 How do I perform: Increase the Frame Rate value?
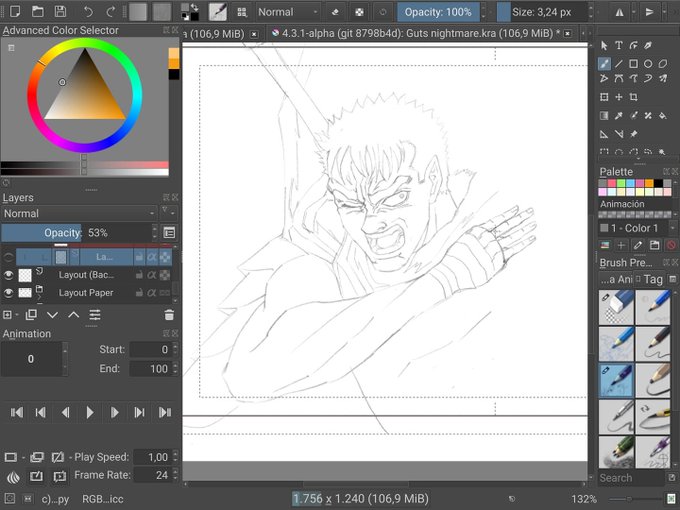(x=175, y=471)
